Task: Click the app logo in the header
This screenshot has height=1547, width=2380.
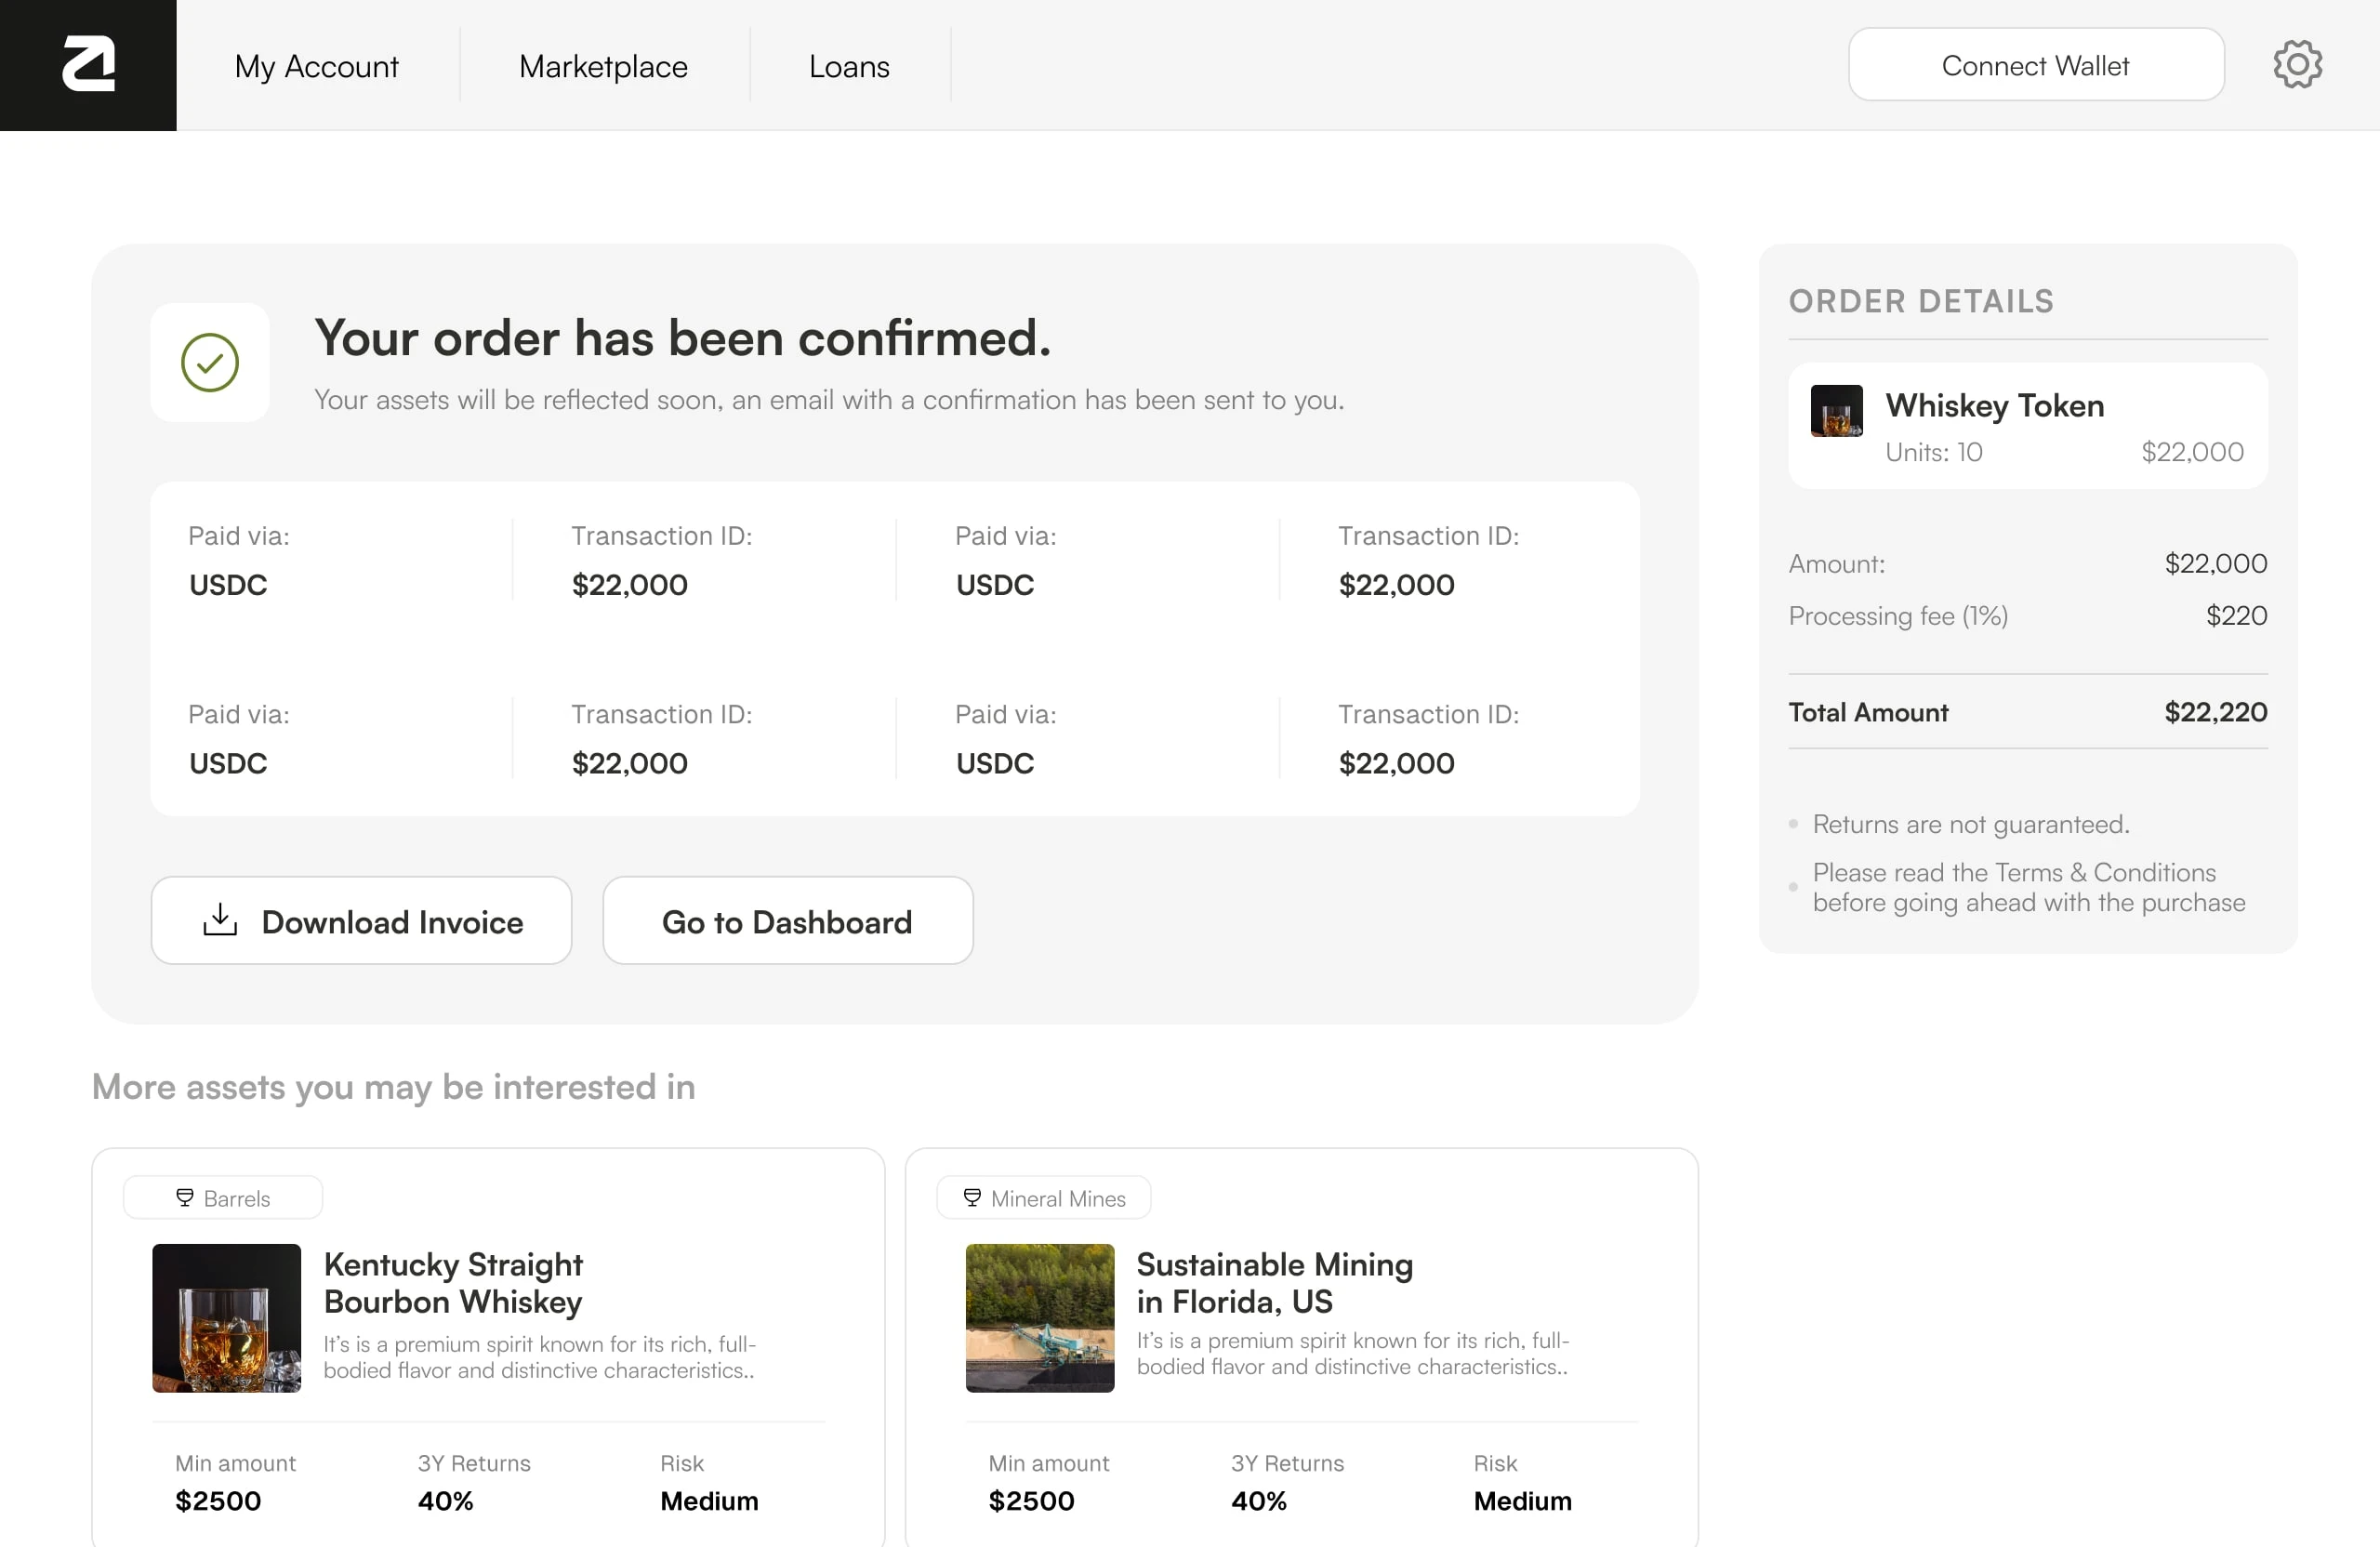Action: pyautogui.click(x=88, y=65)
